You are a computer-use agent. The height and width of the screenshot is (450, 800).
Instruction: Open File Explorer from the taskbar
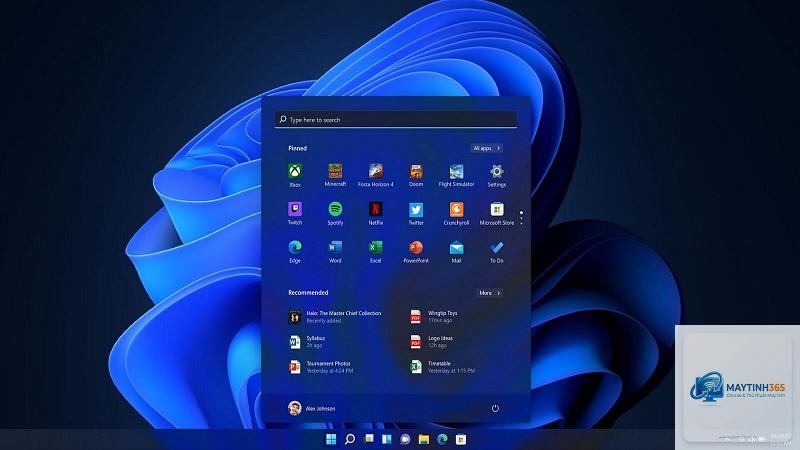[423, 439]
